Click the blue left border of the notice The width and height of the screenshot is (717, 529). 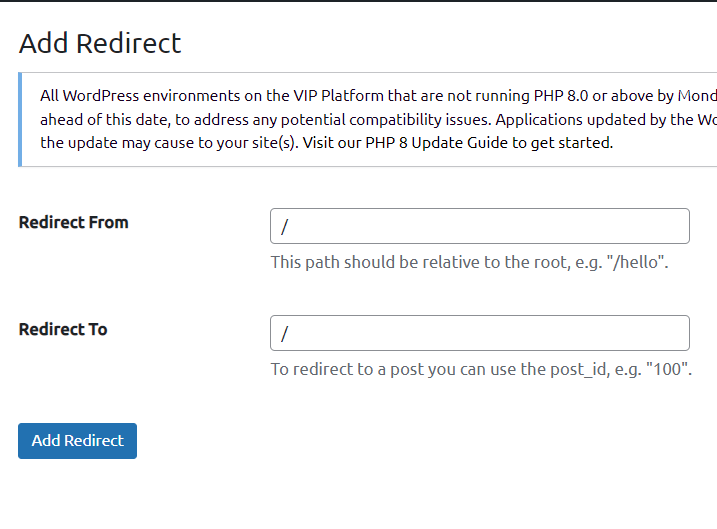tap(20, 119)
